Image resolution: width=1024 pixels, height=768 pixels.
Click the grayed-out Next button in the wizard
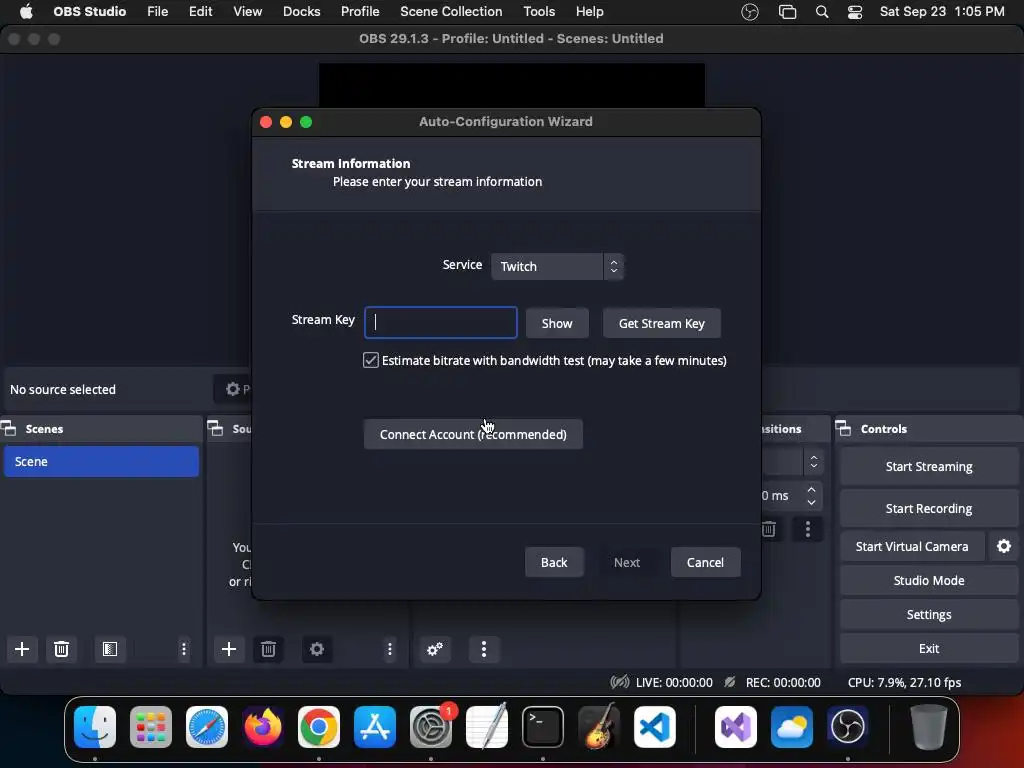[627, 562]
